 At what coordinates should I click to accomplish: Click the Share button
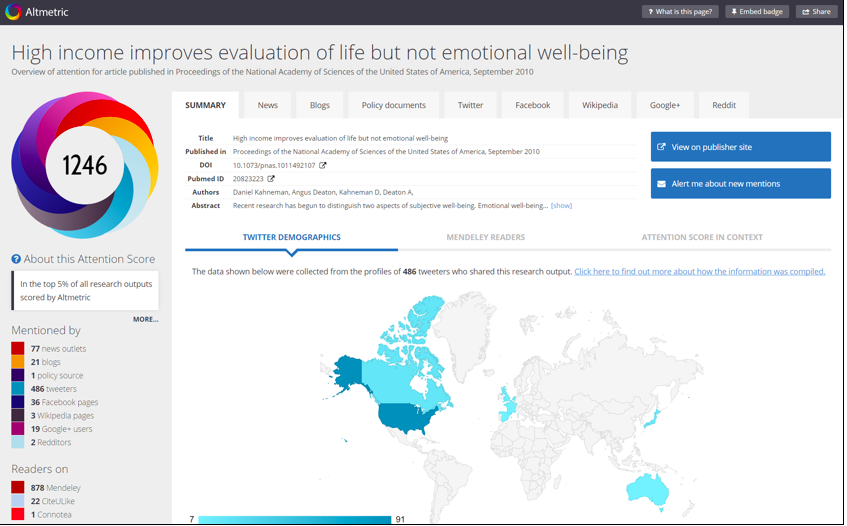[x=816, y=11]
